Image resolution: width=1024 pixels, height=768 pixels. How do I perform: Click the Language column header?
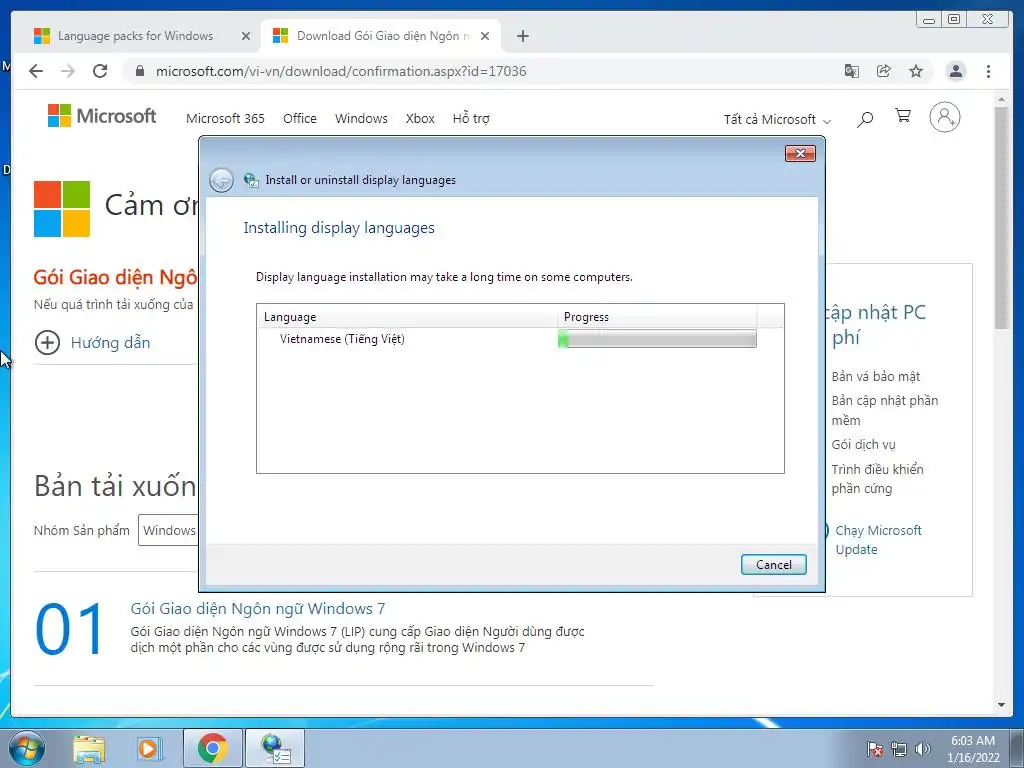point(406,317)
